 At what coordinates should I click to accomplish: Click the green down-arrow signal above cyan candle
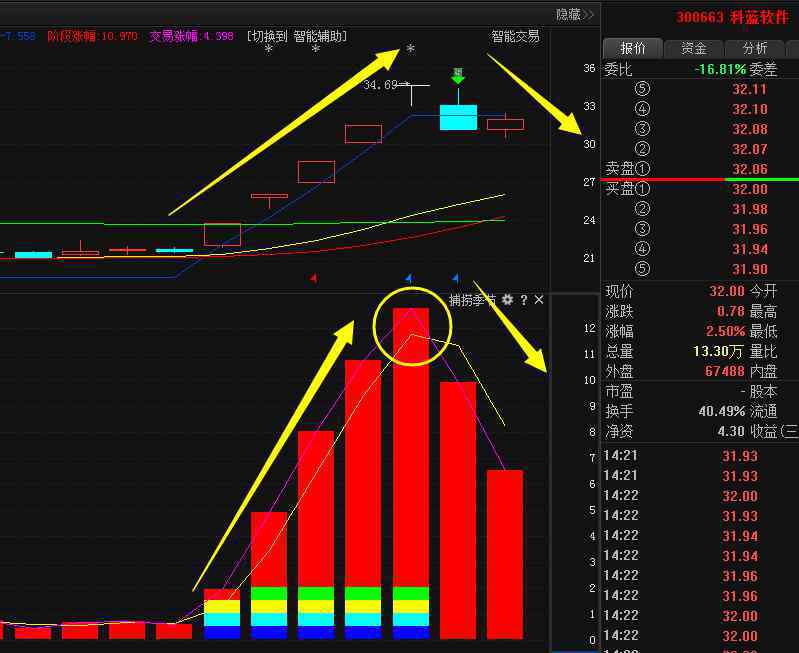coord(458,76)
